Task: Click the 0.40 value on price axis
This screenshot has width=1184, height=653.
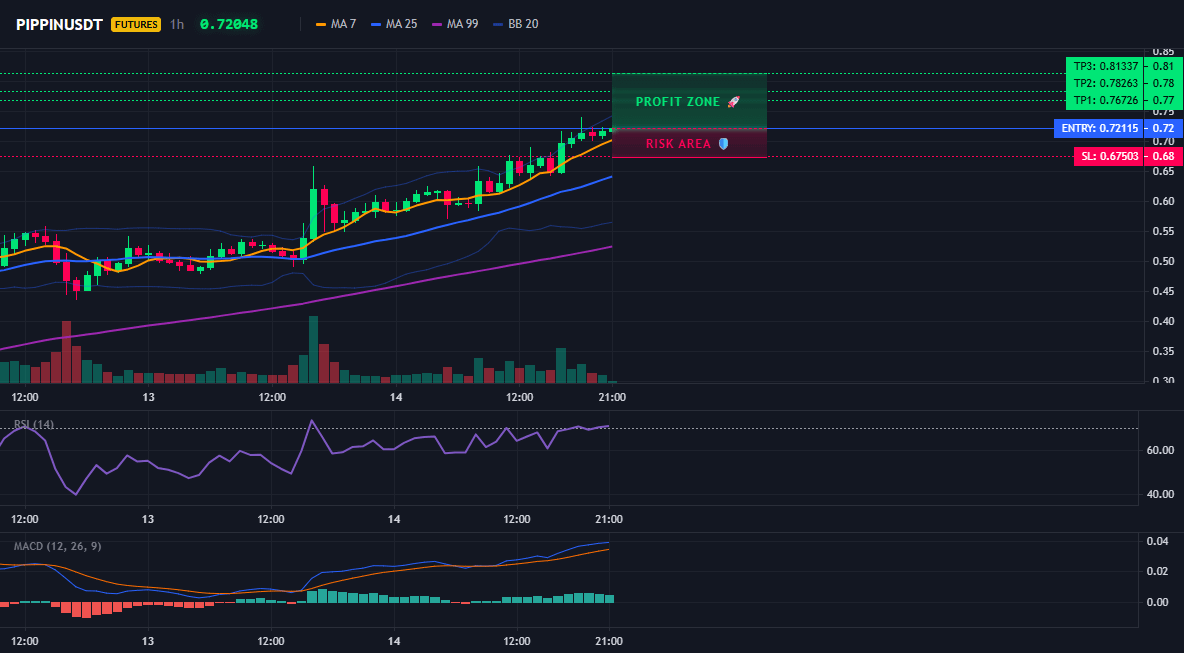Action: [x=1164, y=321]
